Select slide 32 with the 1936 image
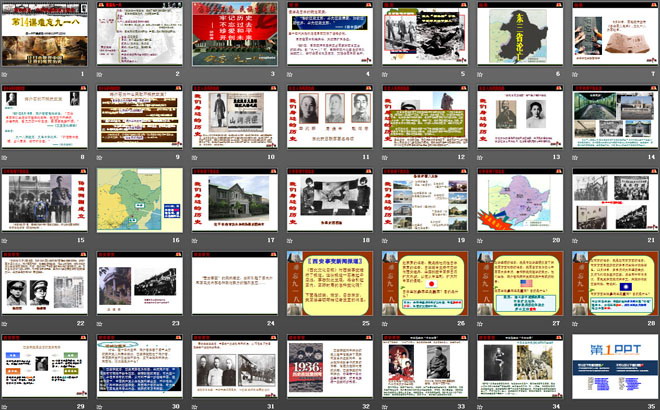Screen dimensions: 660x410 [330, 365]
